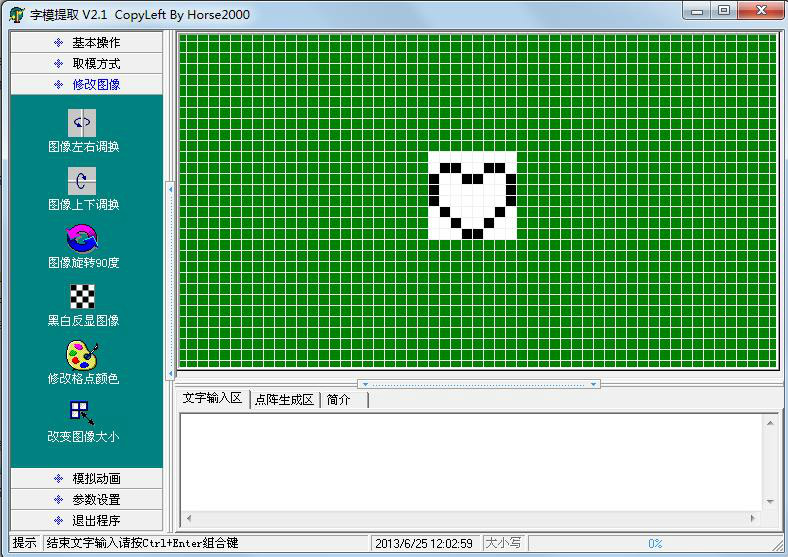Switch to the 简介 tab
This screenshot has width=788, height=557.
pos(339,399)
